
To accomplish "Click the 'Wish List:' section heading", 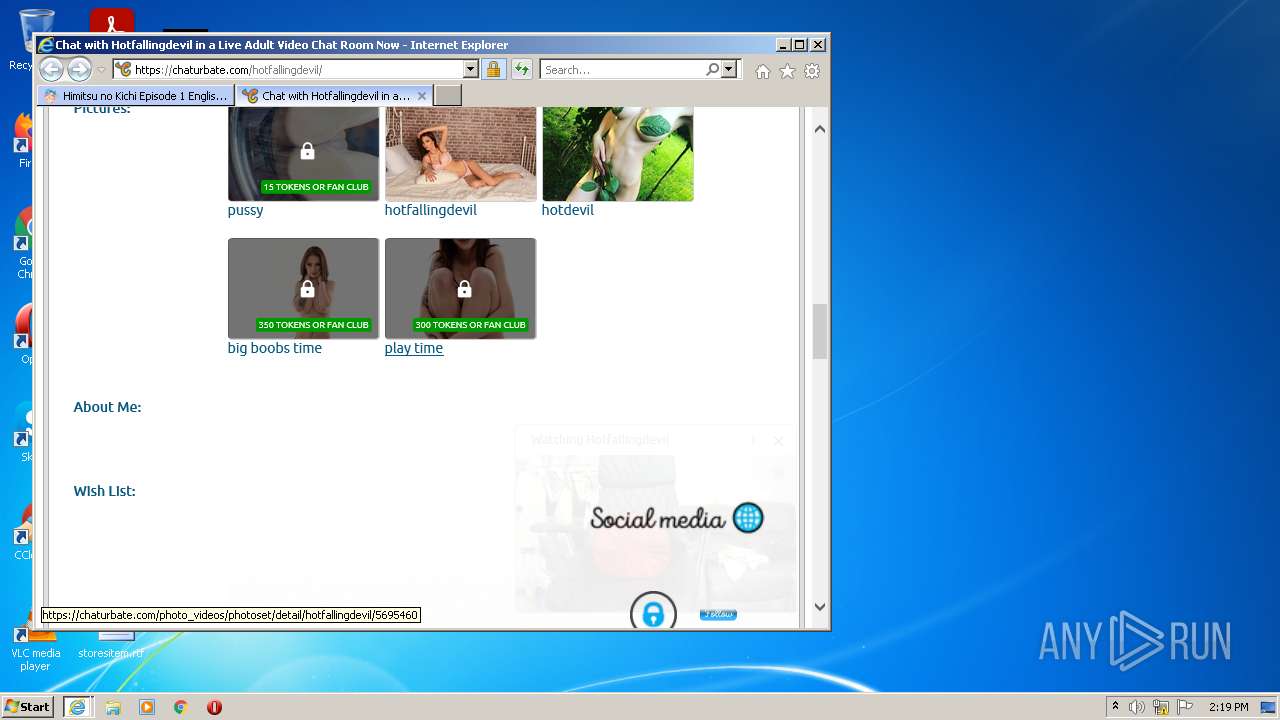I will (x=104, y=491).
